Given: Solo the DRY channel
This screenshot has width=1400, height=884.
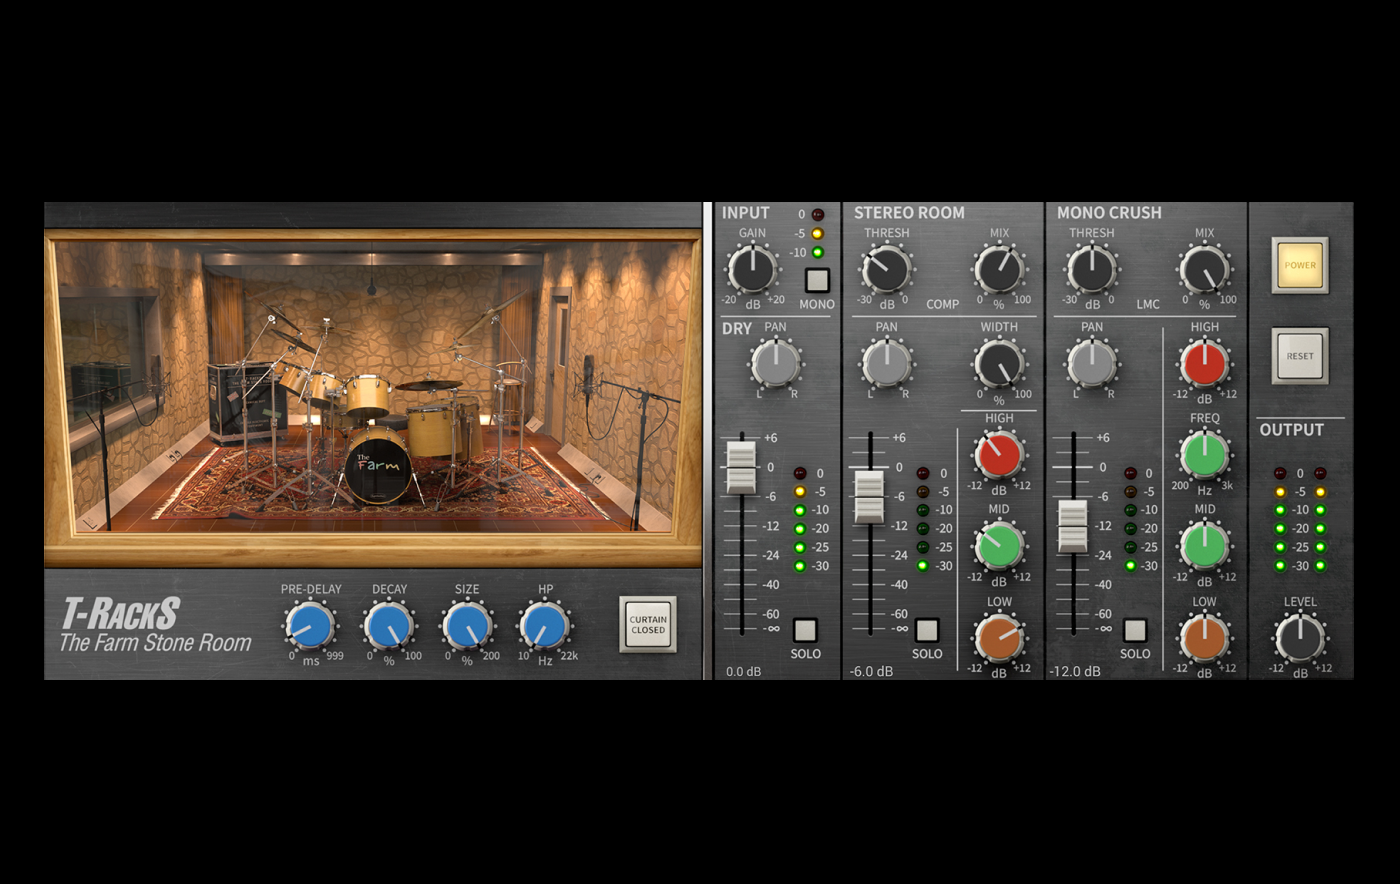Looking at the screenshot, I should point(805,630).
